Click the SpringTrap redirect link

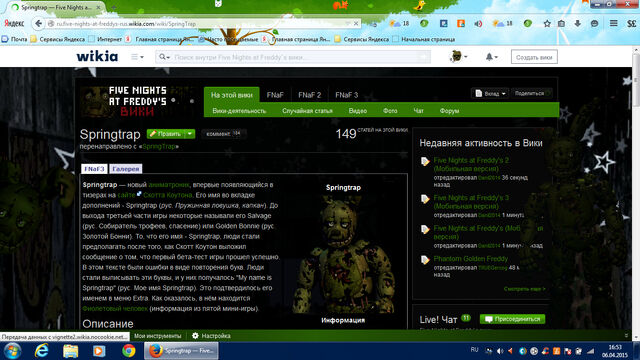pos(158,146)
